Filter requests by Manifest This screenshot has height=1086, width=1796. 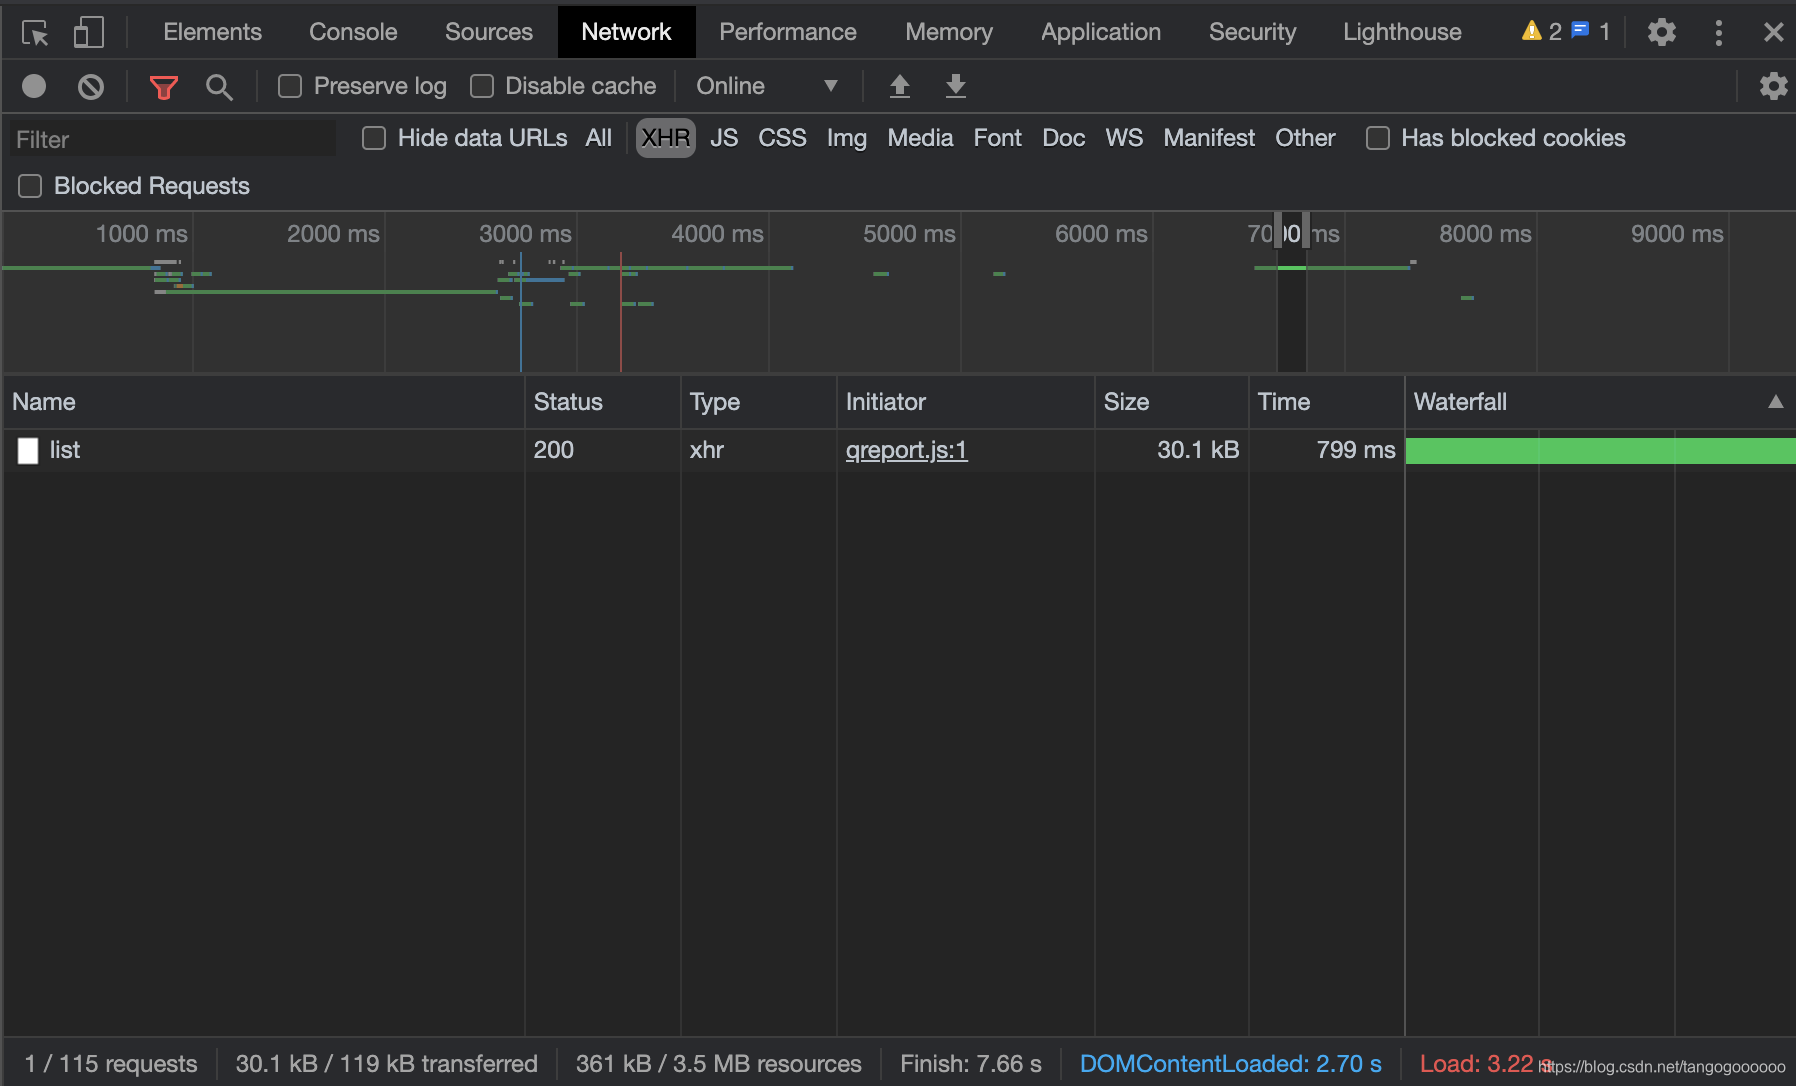pos(1209,138)
